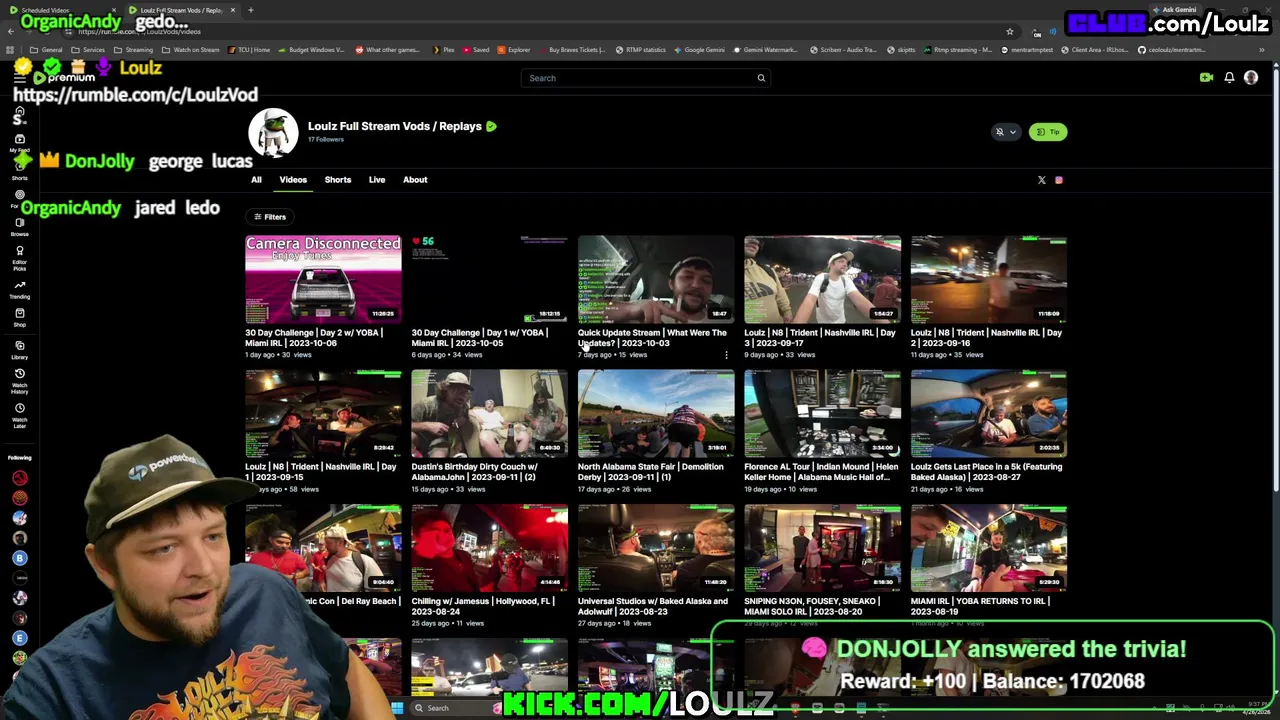The width and height of the screenshot is (1280, 720).
Task: Open Loulz Gets Last Place 5k thumbnail
Action: click(989, 413)
